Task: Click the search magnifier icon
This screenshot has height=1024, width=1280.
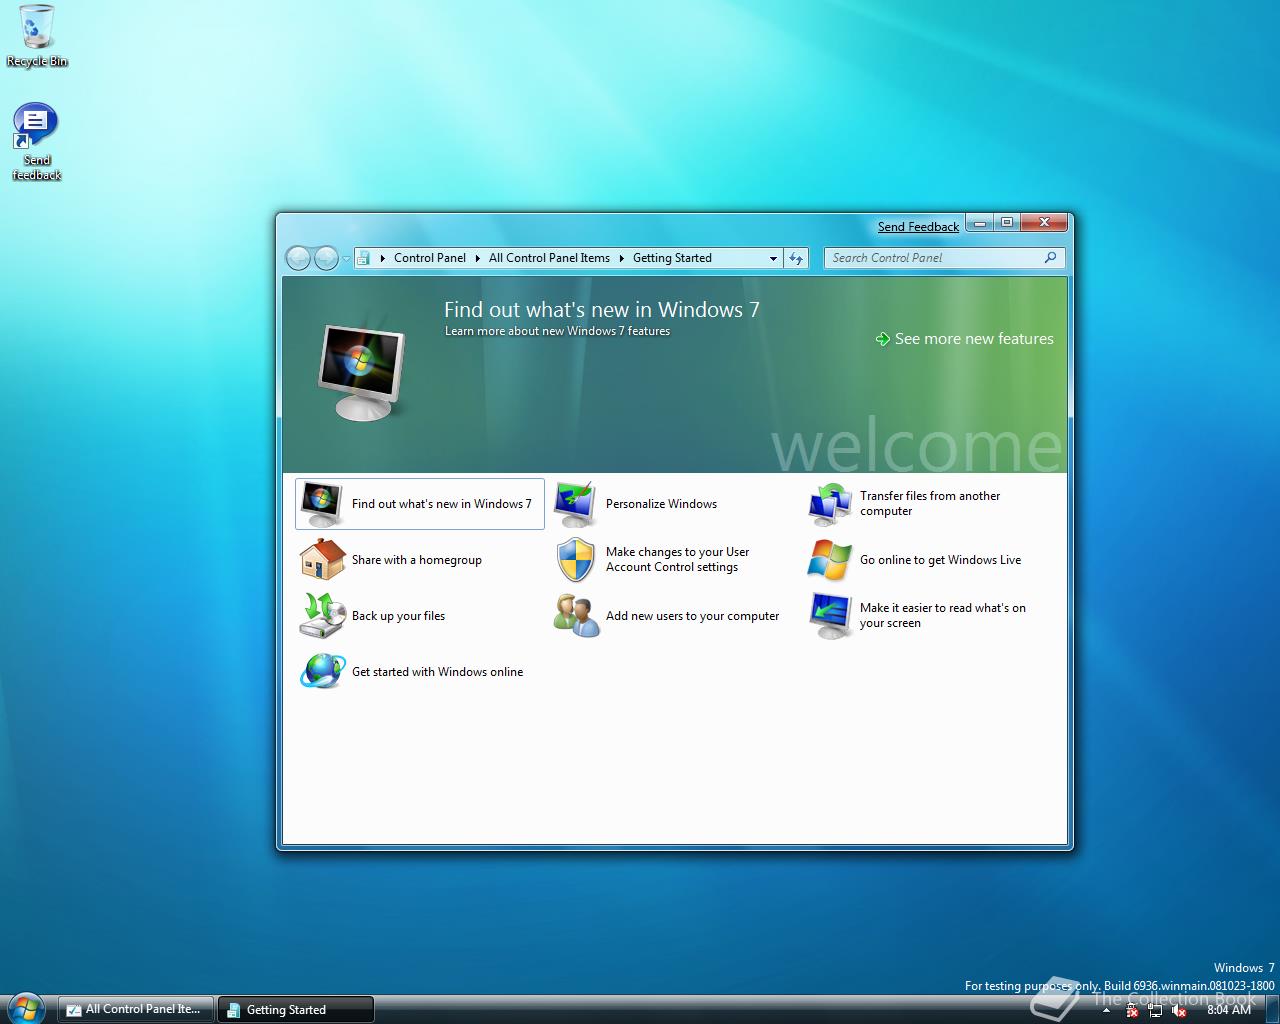Action: click(x=1050, y=258)
